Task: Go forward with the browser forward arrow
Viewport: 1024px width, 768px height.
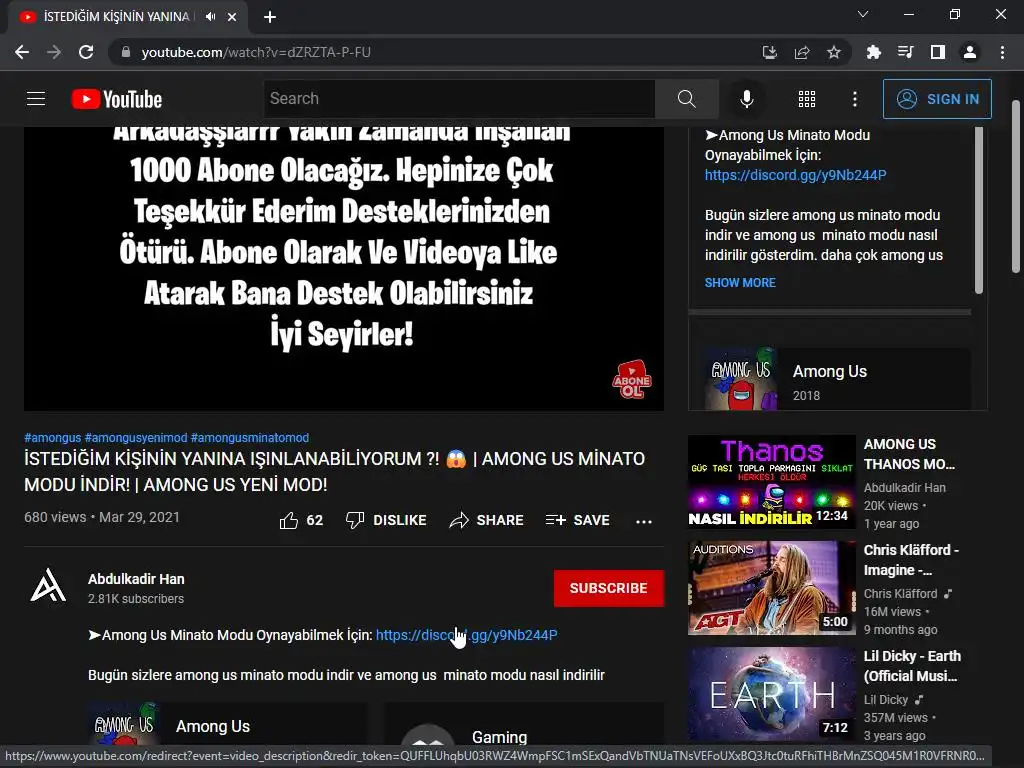Action: 54,52
